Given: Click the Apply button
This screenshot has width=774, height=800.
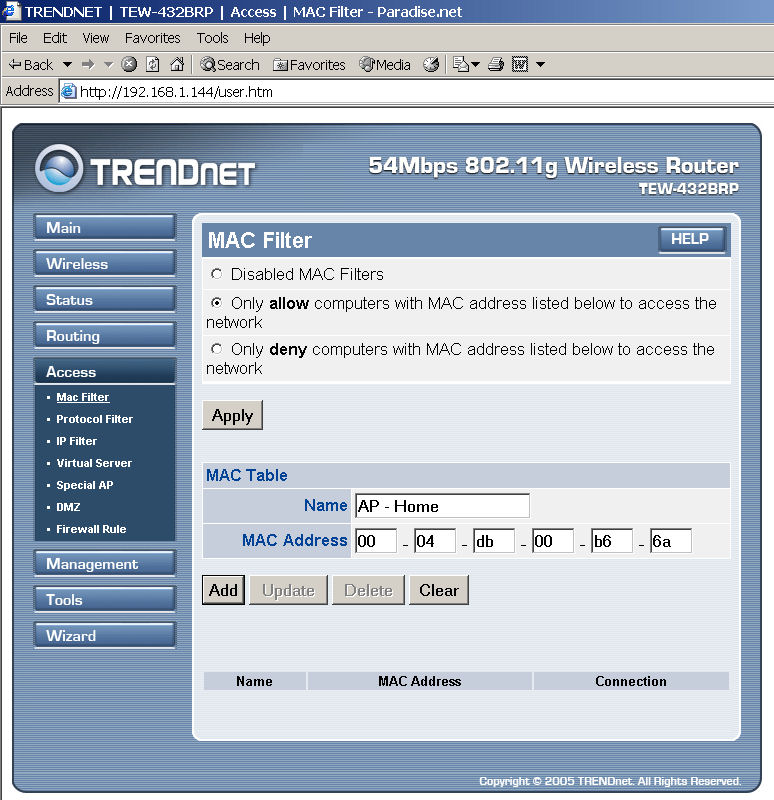Looking at the screenshot, I should (x=233, y=415).
